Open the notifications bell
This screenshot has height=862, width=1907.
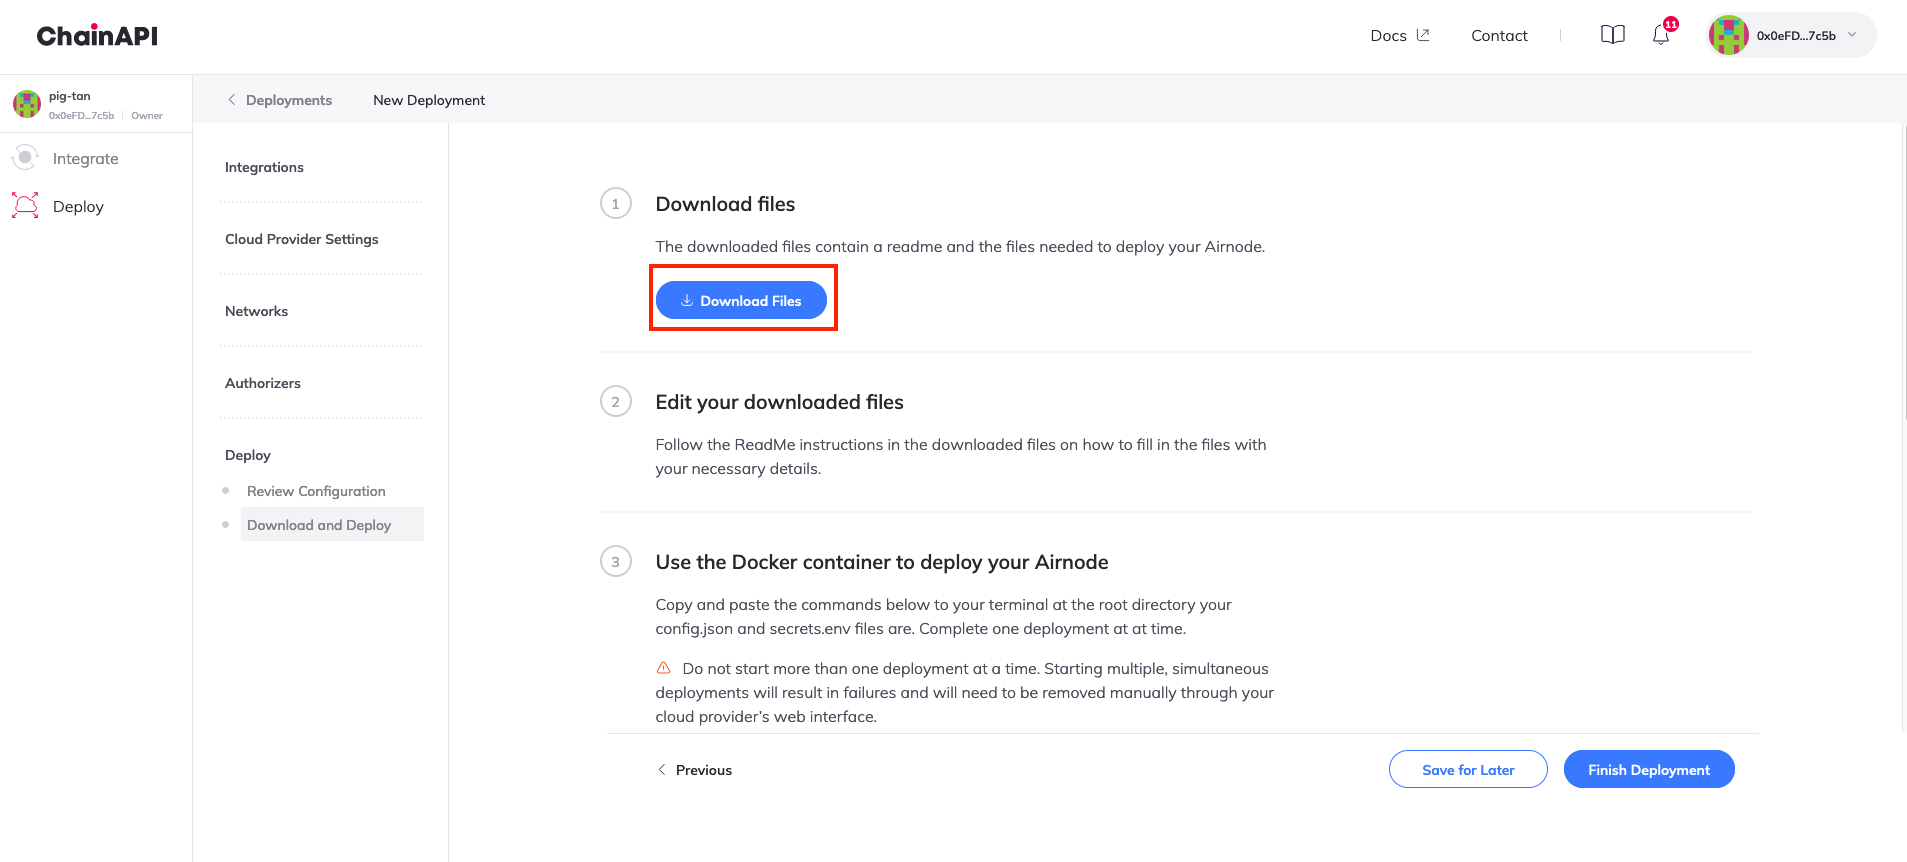point(1660,35)
